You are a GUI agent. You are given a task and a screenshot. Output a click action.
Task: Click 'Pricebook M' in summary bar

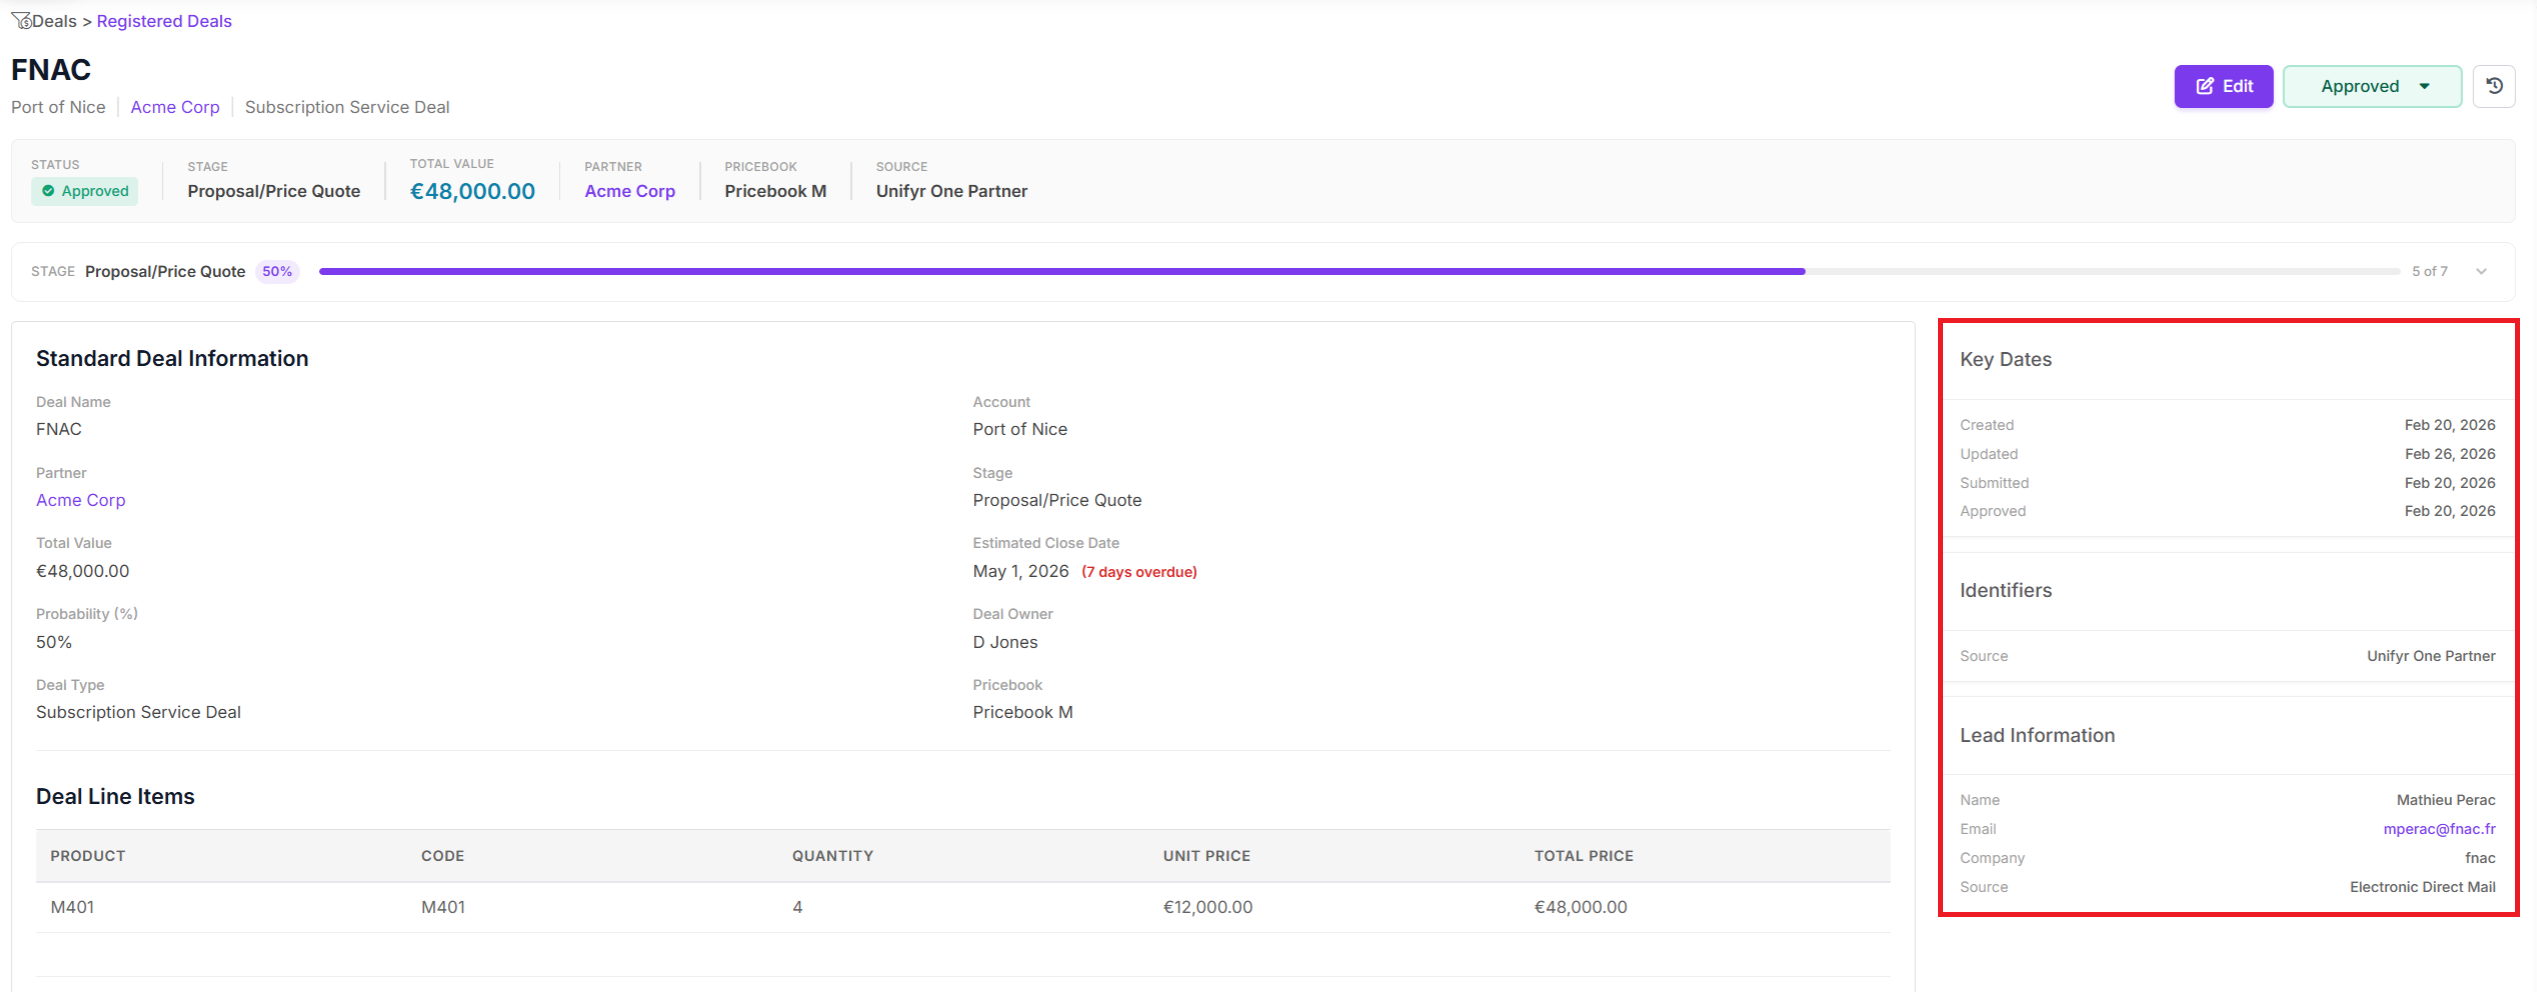click(x=776, y=191)
